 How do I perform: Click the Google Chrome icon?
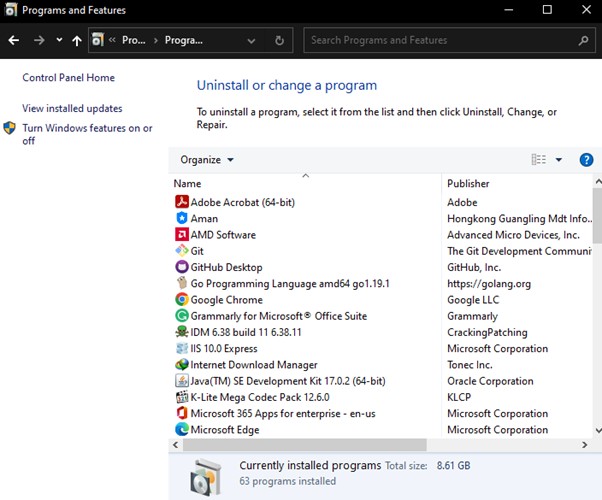[182, 299]
